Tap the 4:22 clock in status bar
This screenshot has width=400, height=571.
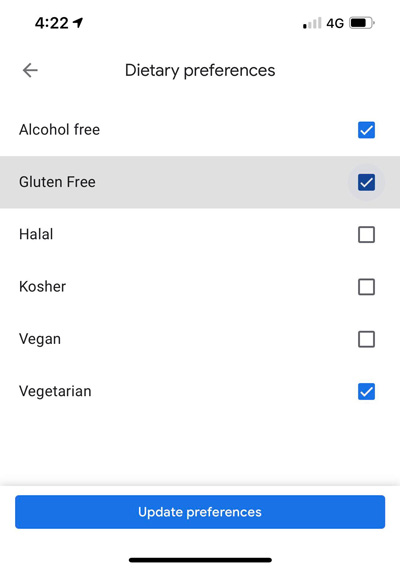52,23
